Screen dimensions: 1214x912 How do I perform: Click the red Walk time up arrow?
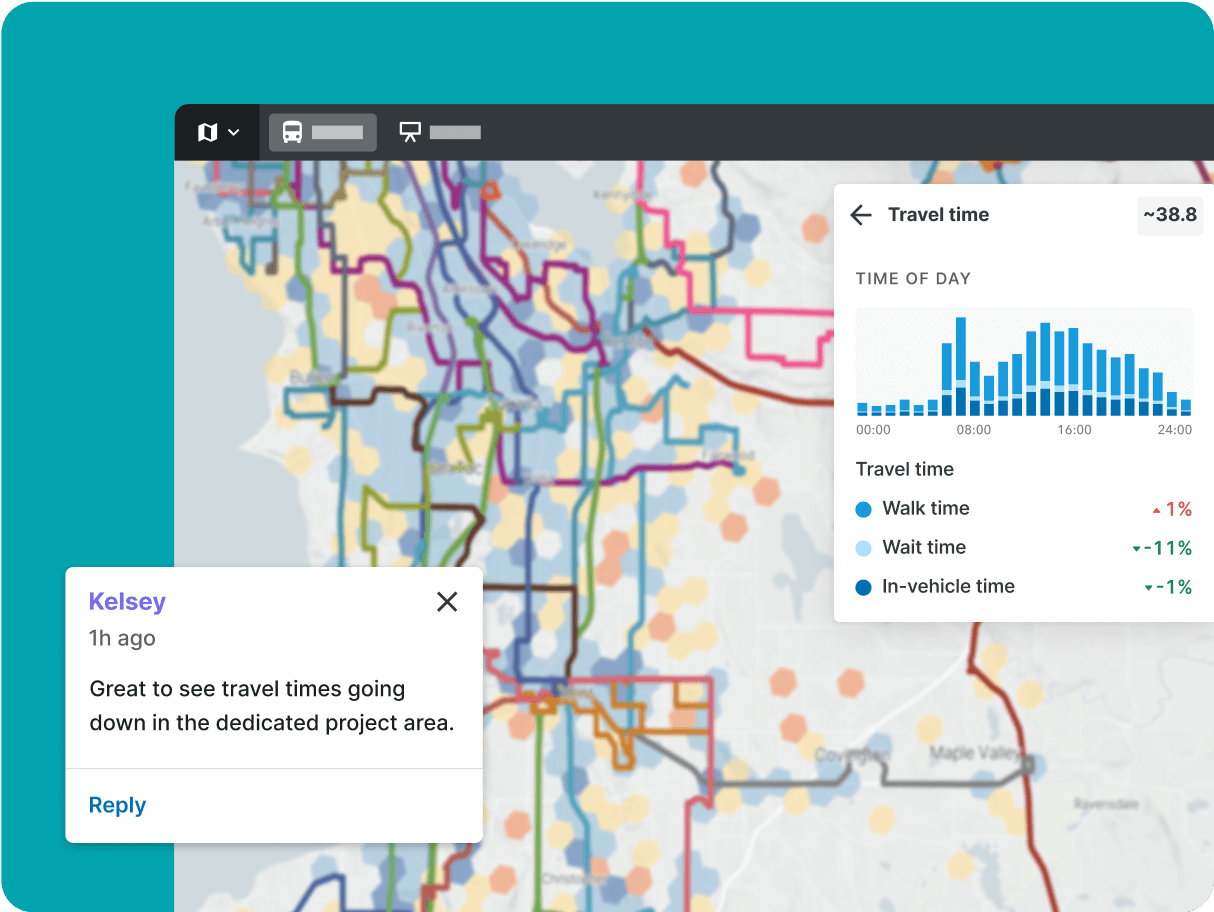coord(1157,510)
